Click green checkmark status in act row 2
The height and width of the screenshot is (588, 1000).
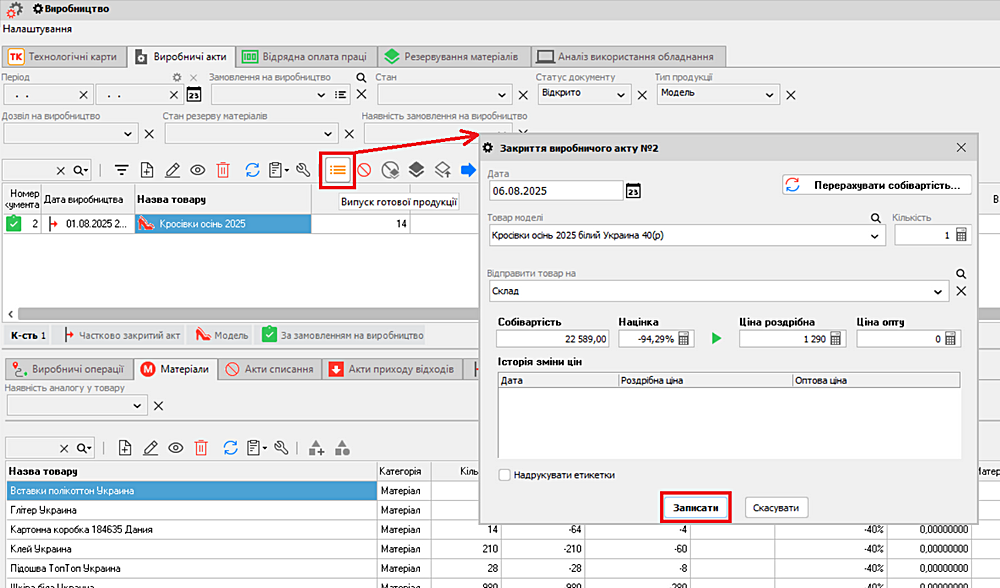(x=14, y=224)
